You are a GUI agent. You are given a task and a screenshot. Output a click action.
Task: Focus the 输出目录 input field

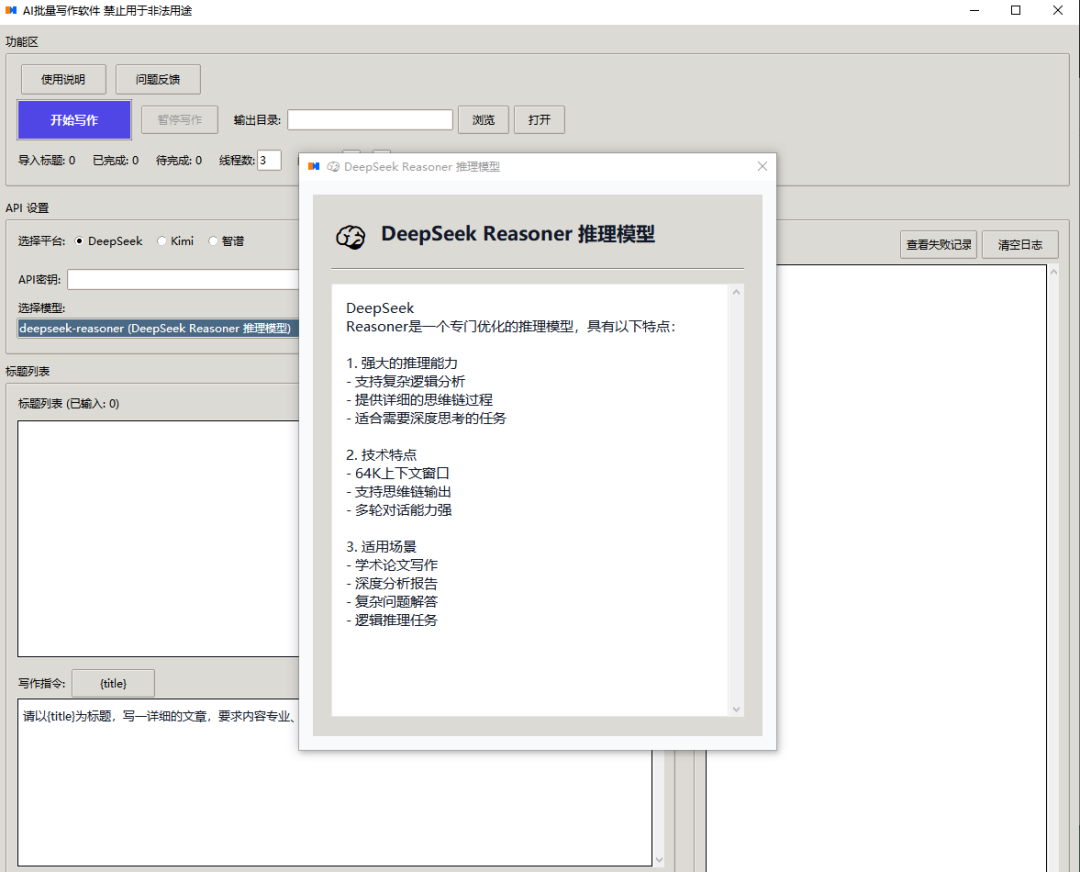pyautogui.click(x=370, y=120)
